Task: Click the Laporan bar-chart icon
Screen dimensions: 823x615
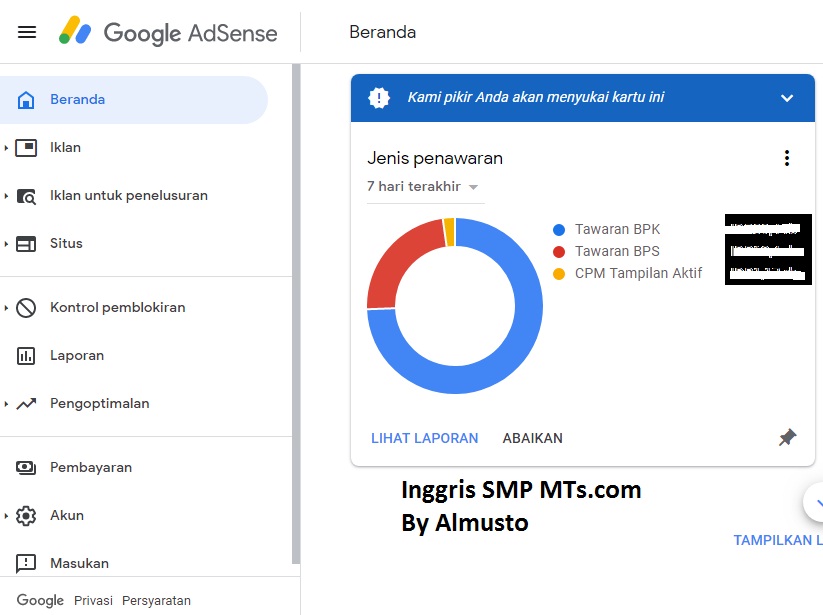Action: [x=24, y=355]
